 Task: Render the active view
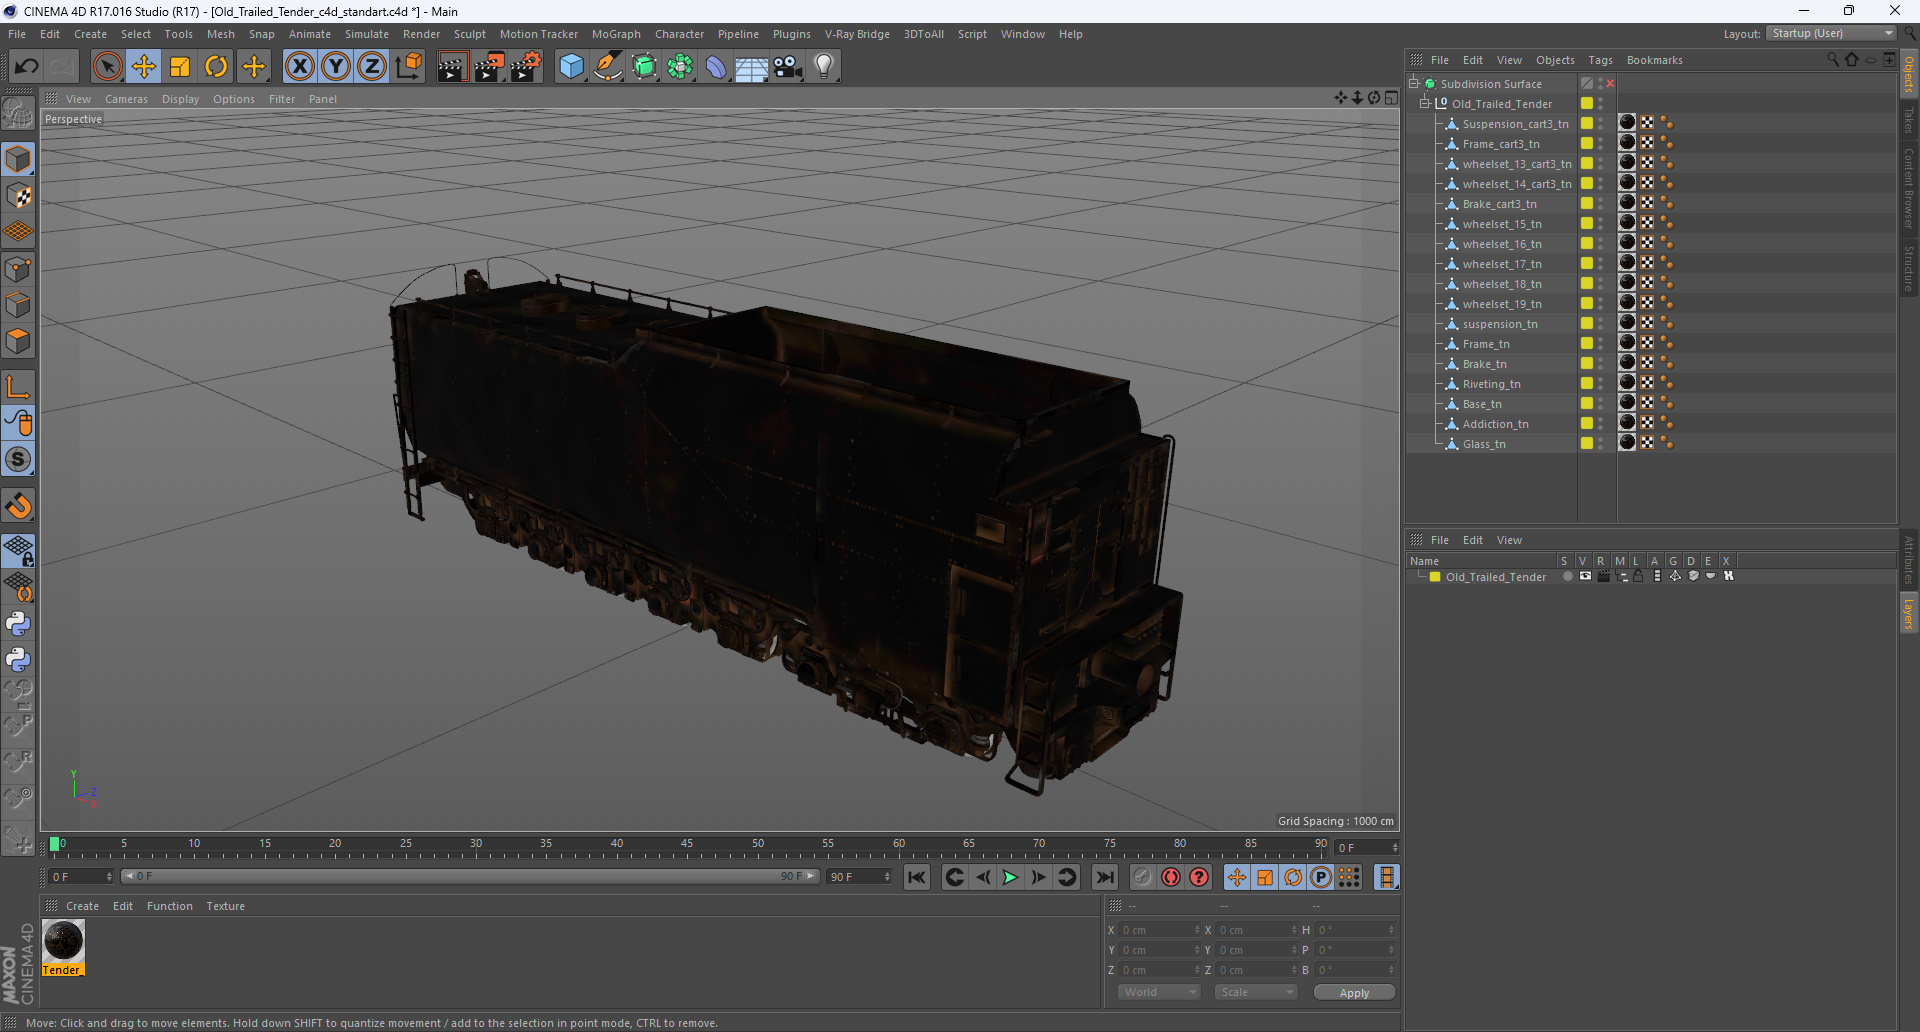(452, 66)
